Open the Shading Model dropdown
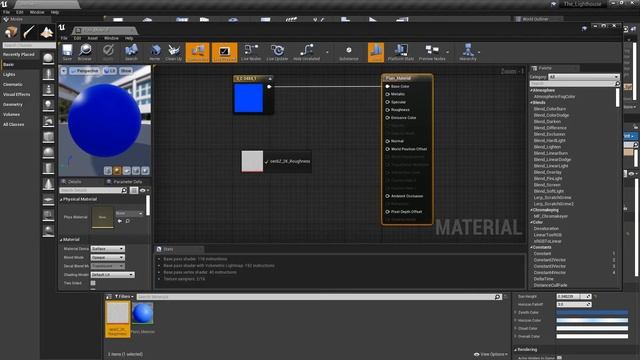The height and width of the screenshot is (360, 640). 112,275
